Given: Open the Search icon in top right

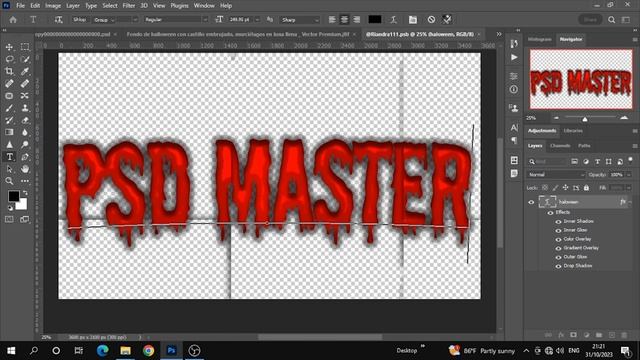Looking at the screenshot, I should [611, 20].
